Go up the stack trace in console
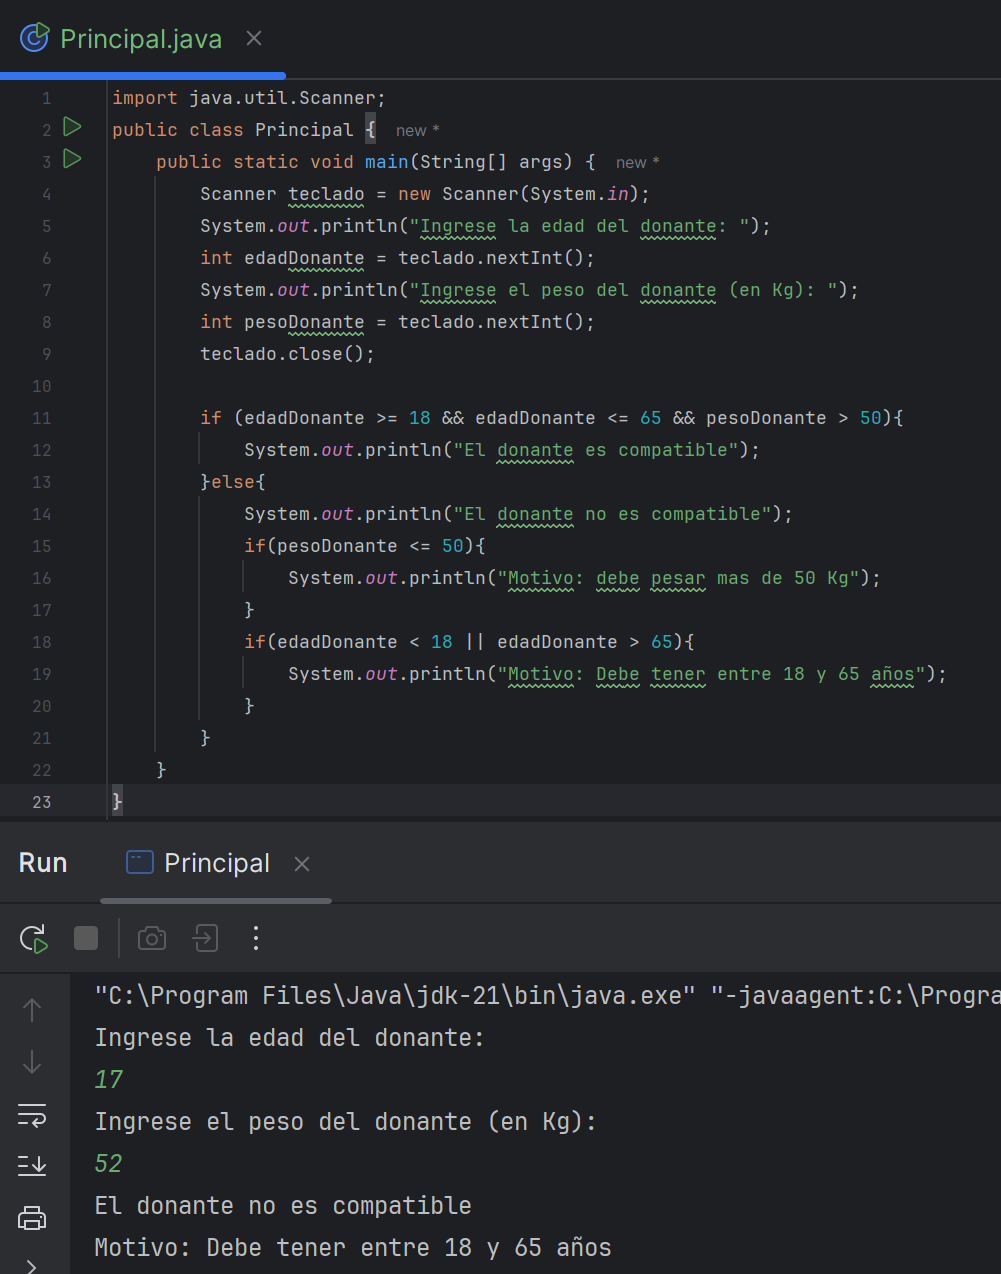The height and width of the screenshot is (1274, 1001). point(32,1010)
